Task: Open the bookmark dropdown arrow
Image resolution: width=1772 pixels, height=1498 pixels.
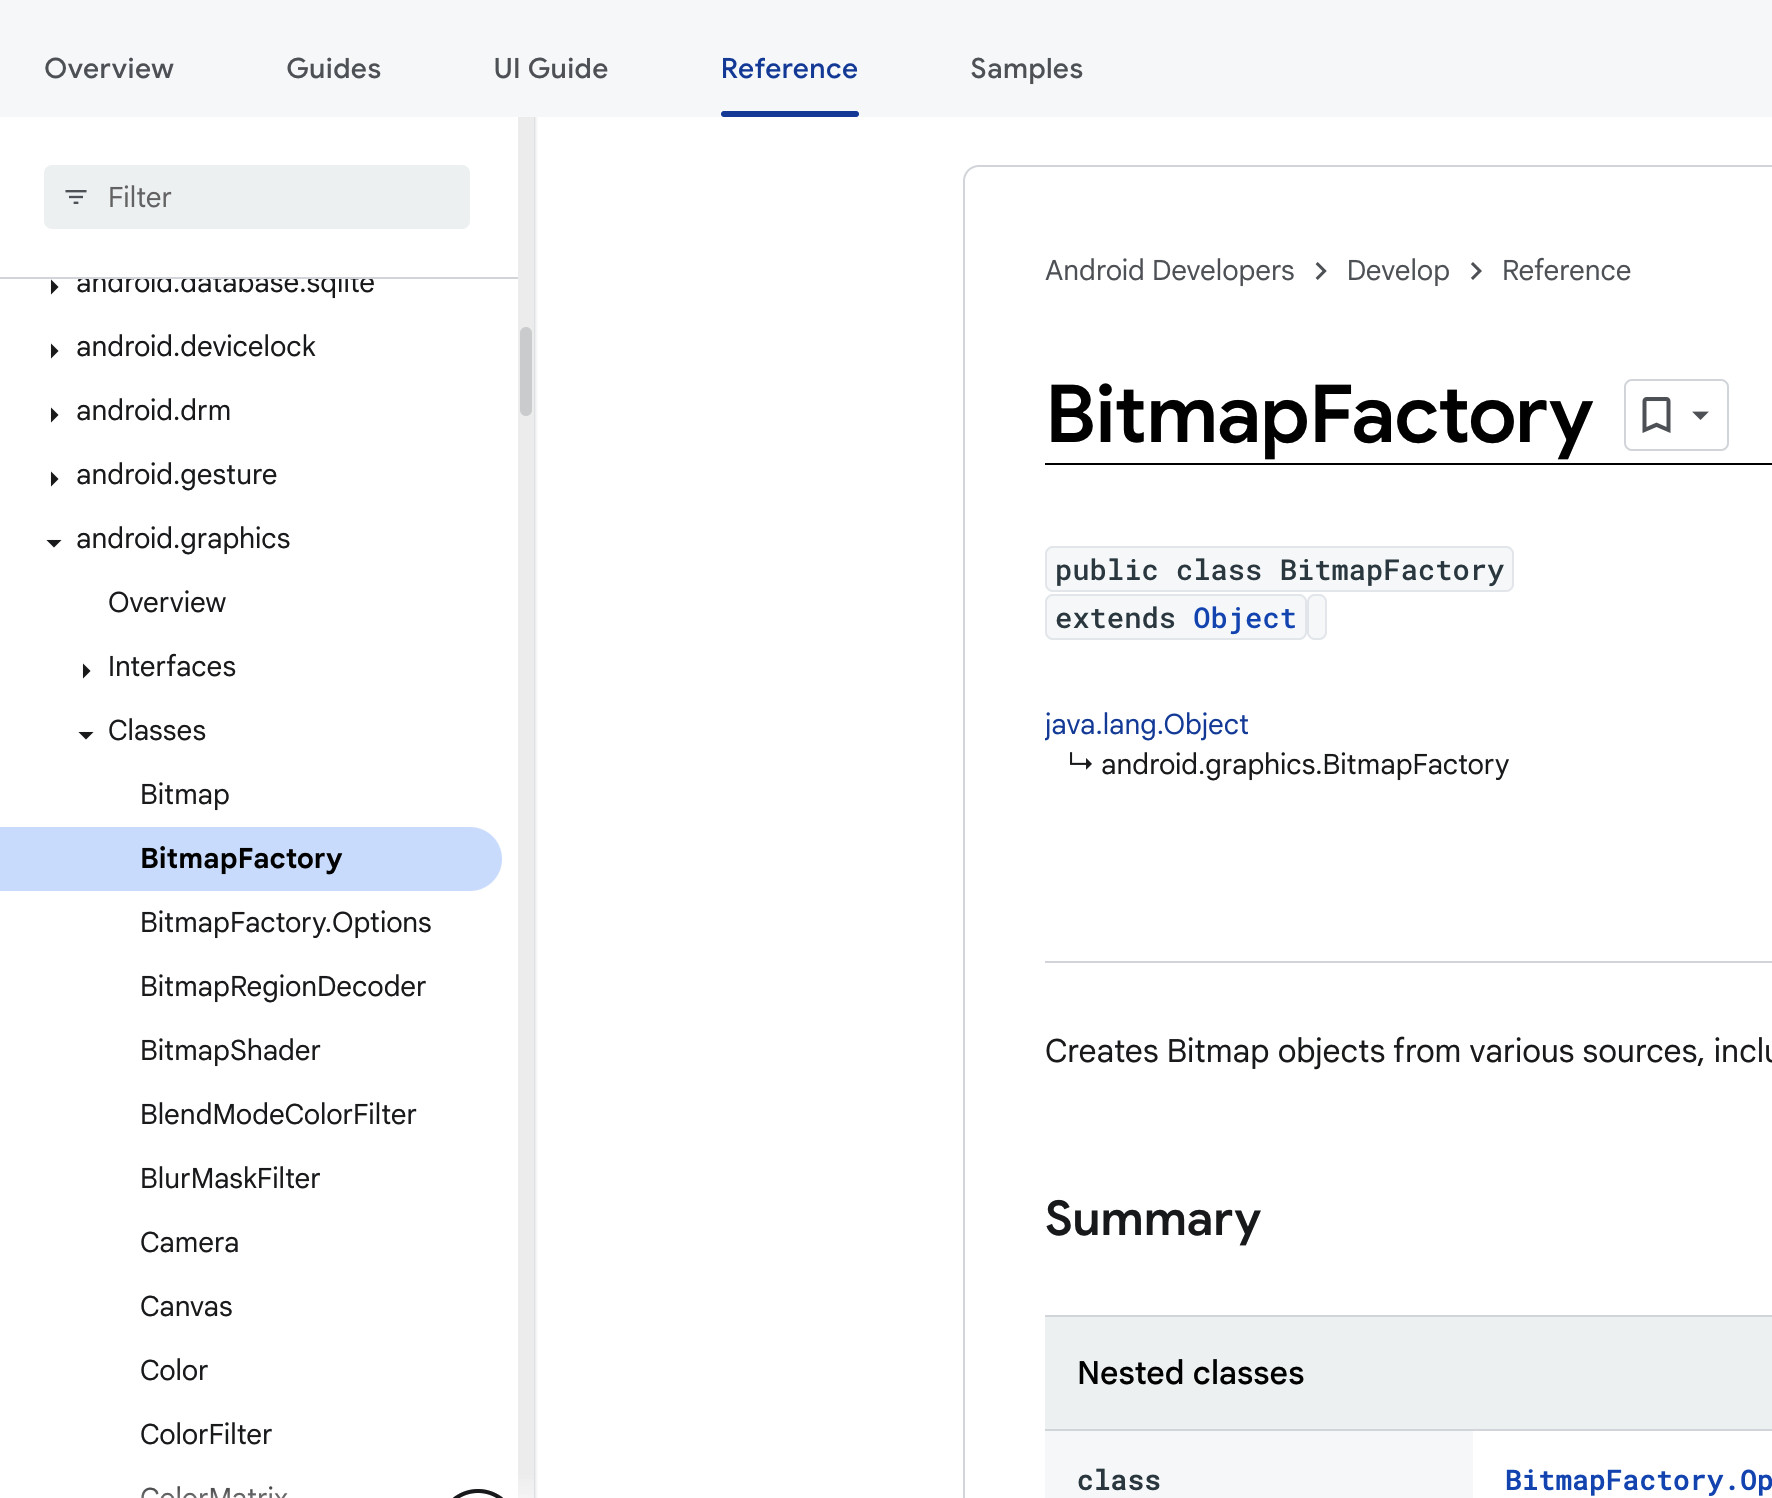Action: point(1700,415)
